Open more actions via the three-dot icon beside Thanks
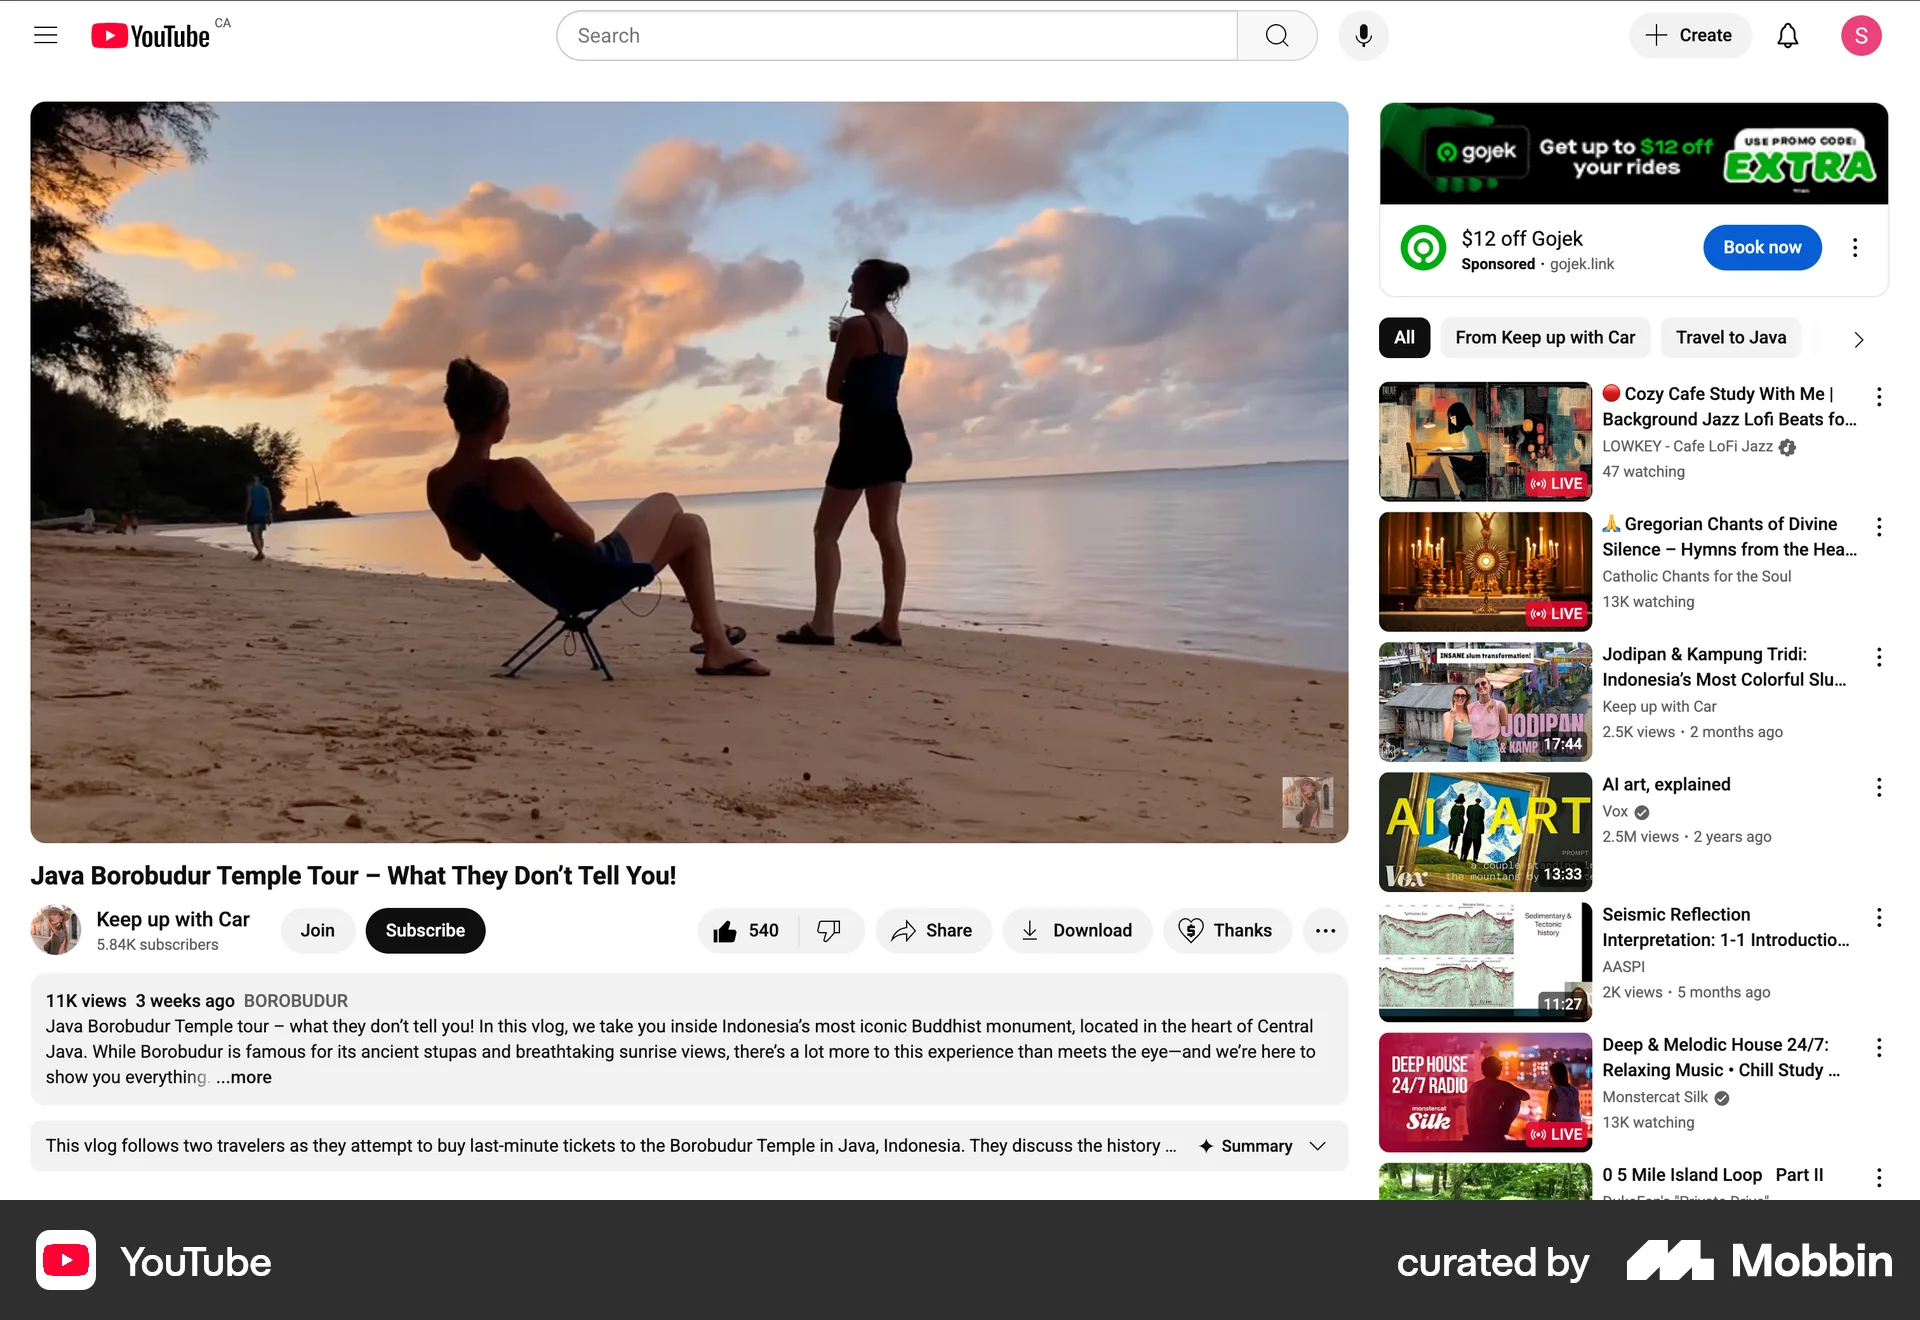 pos(1325,930)
